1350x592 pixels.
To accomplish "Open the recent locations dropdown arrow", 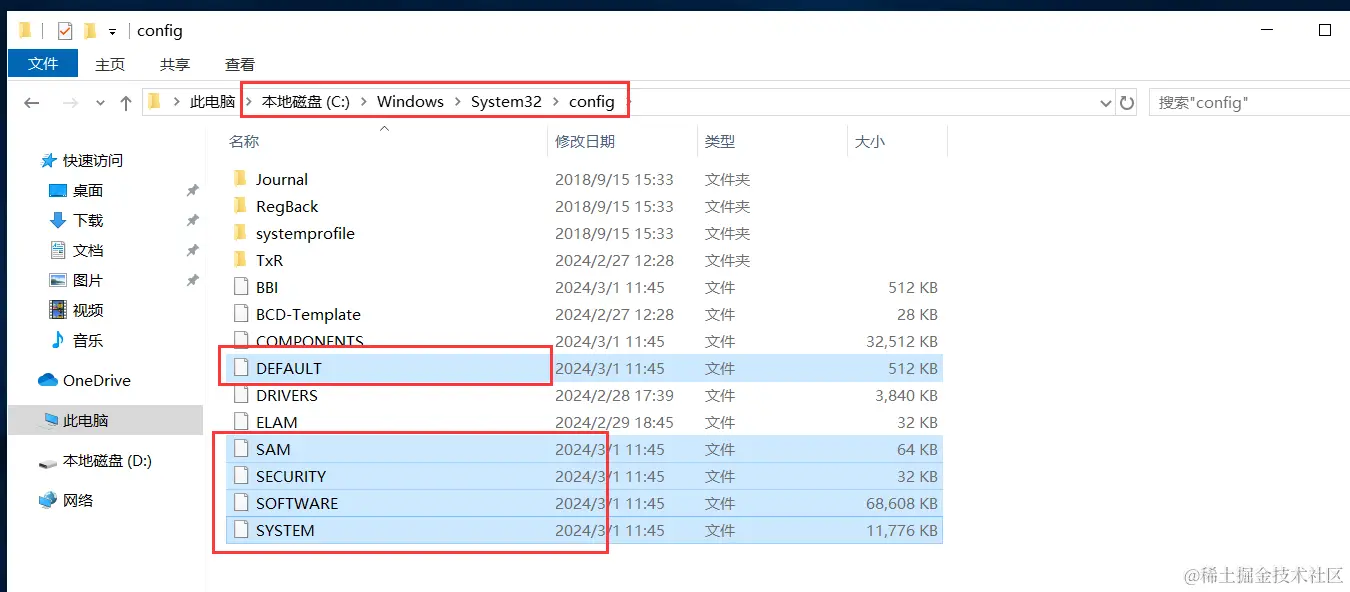I will pyautogui.click(x=100, y=103).
